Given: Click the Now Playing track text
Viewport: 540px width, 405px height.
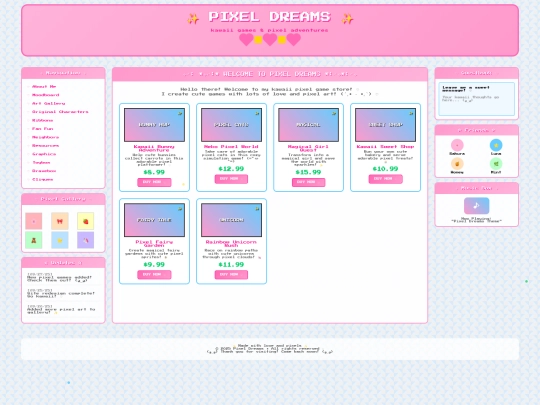Looking at the screenshot, I should (476, 220).
